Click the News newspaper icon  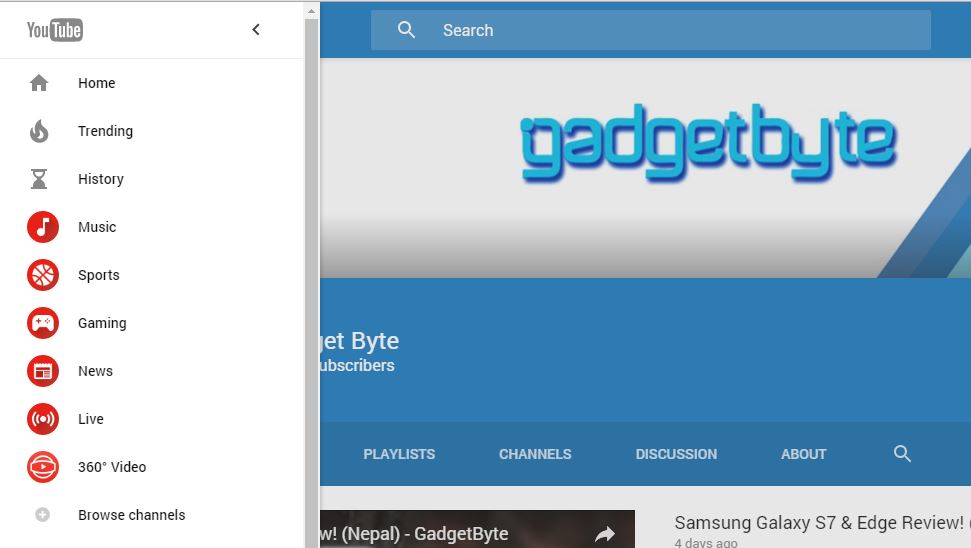(x=43, y=371)
